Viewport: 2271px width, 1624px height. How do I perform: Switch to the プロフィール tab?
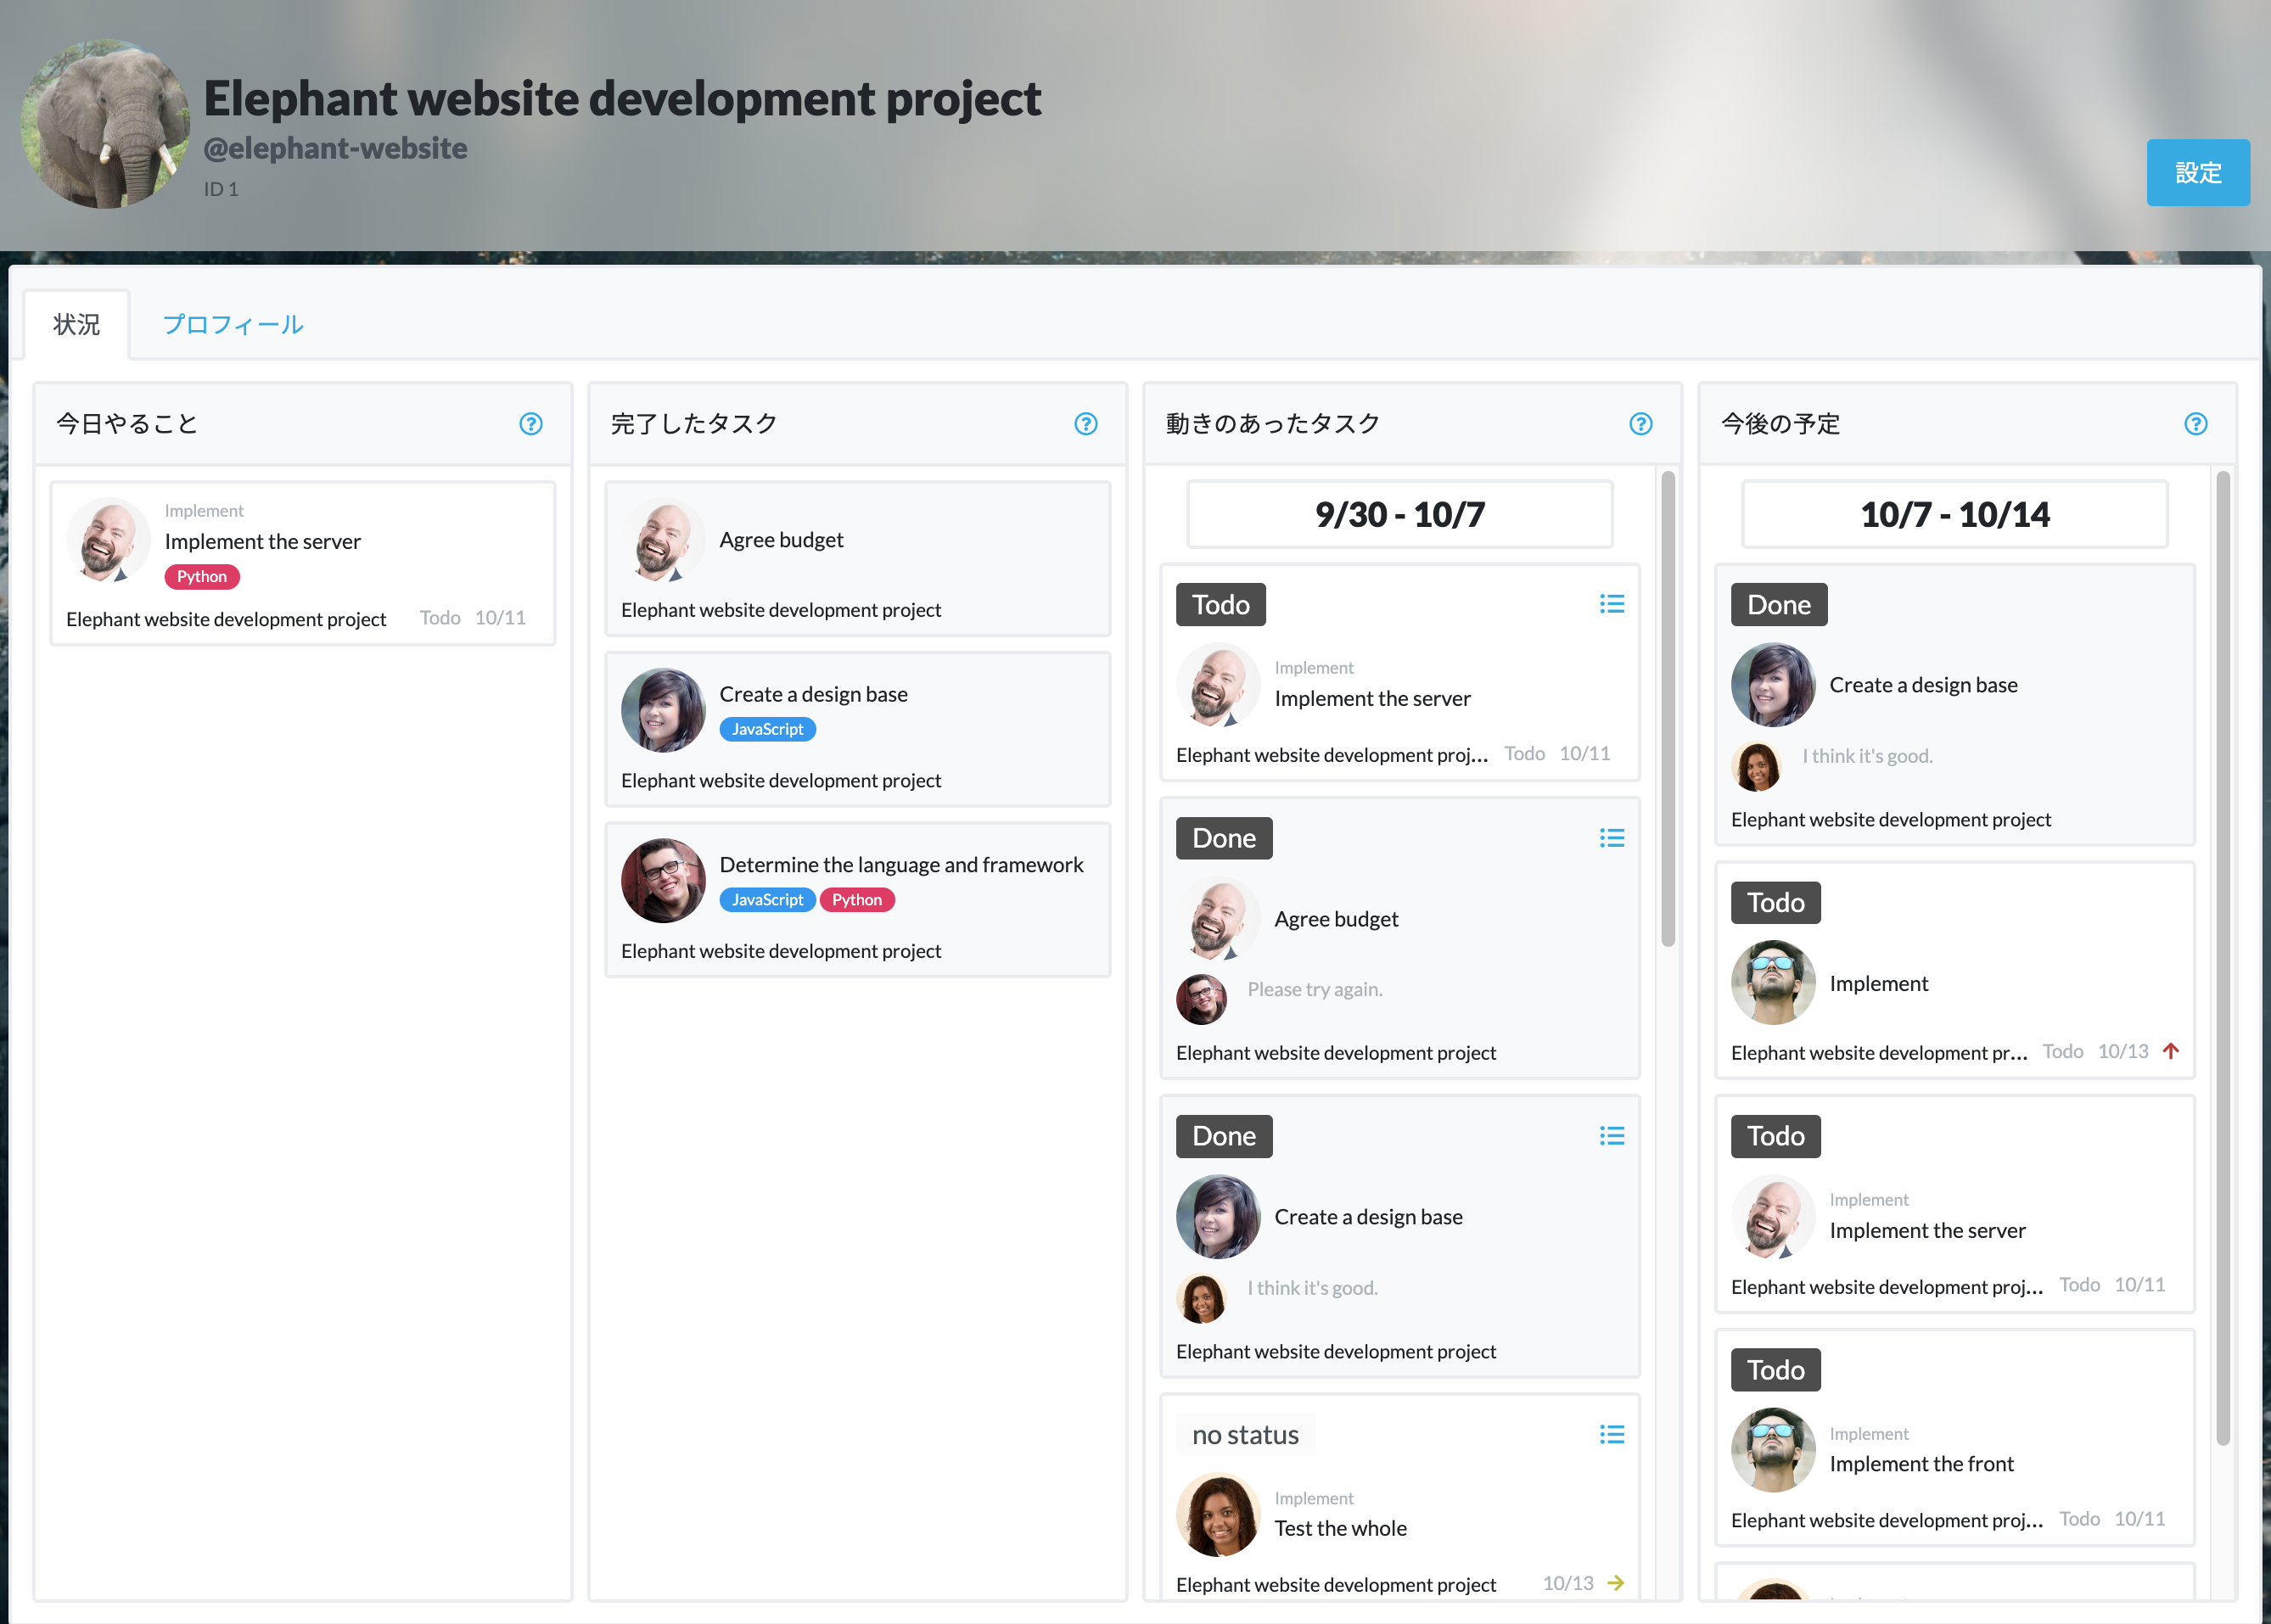[233, 322]
